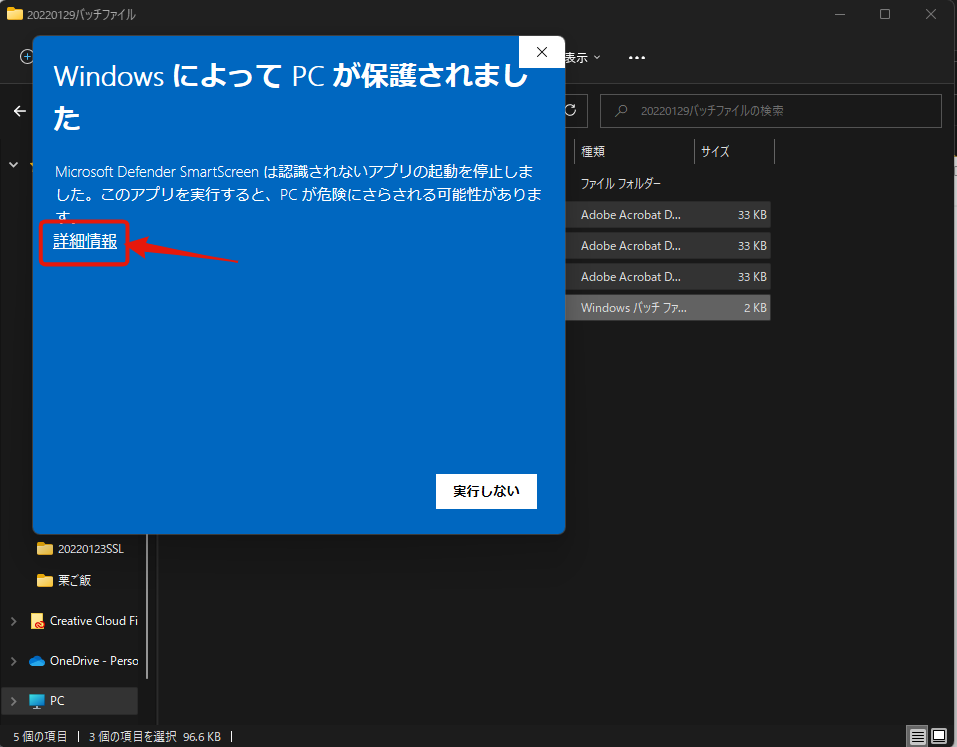
Task: Click the Creative Cloud Files icon
Action: click(38, 621)
